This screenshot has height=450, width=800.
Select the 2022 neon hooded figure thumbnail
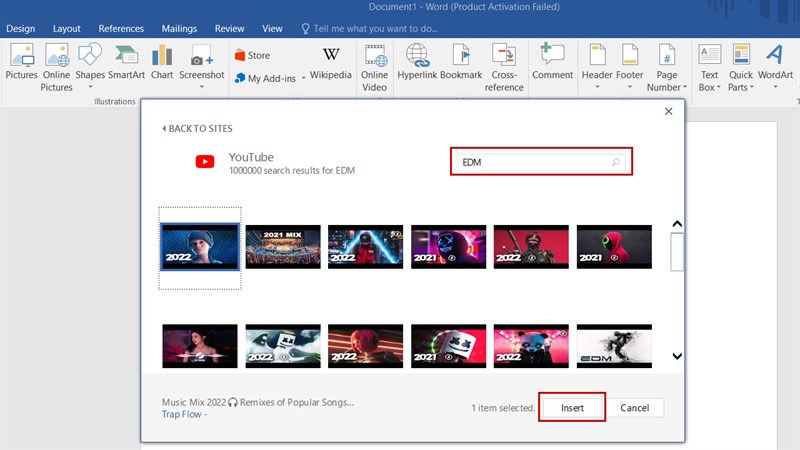coord(365,247)
